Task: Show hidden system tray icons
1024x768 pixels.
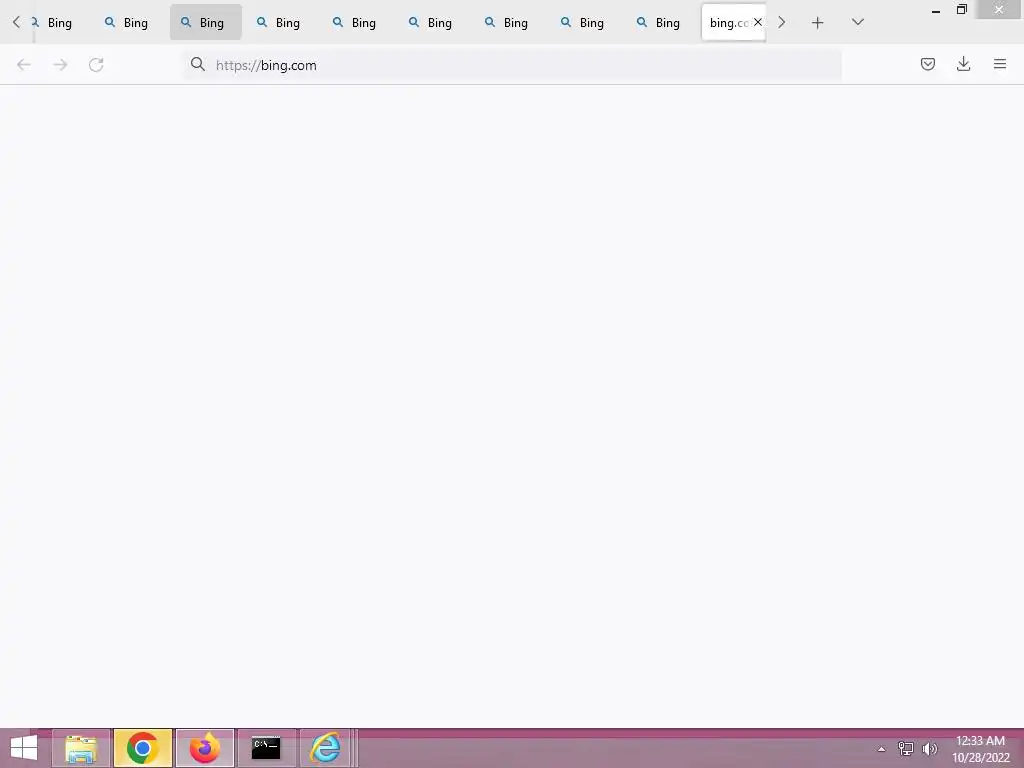Action: [882, 749]
